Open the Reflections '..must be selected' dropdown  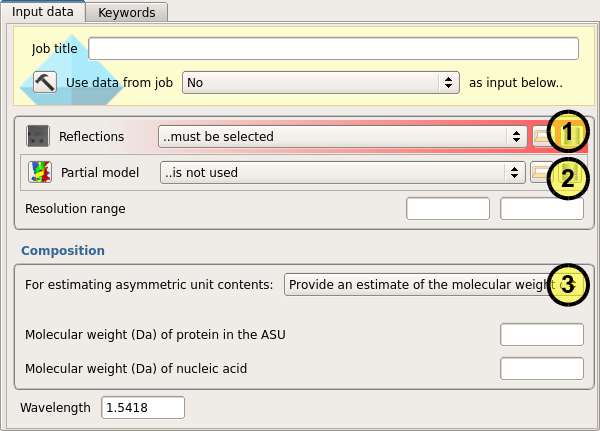point(342,136)
